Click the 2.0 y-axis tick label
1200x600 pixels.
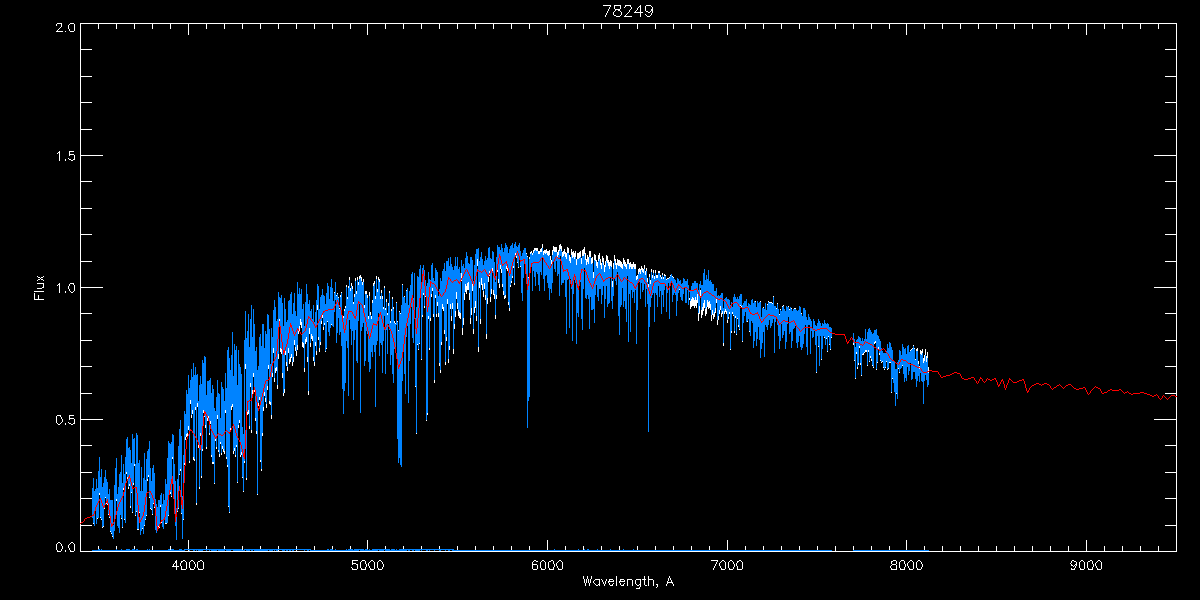coord(64,28)
